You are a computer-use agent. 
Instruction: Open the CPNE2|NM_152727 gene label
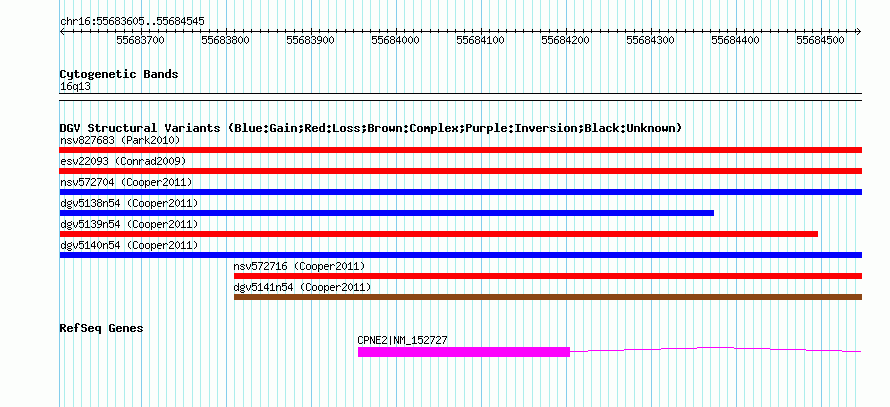(402, 340)
